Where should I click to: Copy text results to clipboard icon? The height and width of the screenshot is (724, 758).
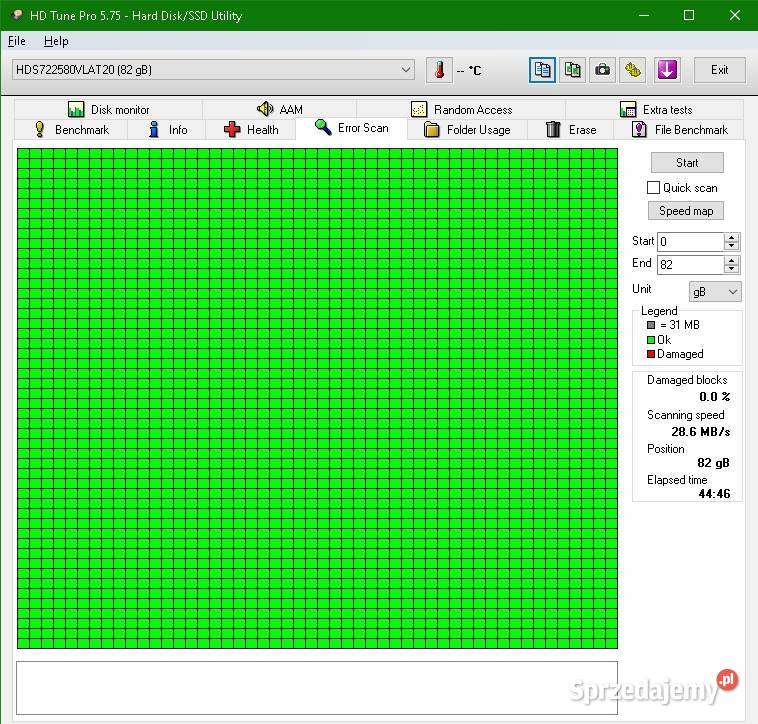click(542, 70)
